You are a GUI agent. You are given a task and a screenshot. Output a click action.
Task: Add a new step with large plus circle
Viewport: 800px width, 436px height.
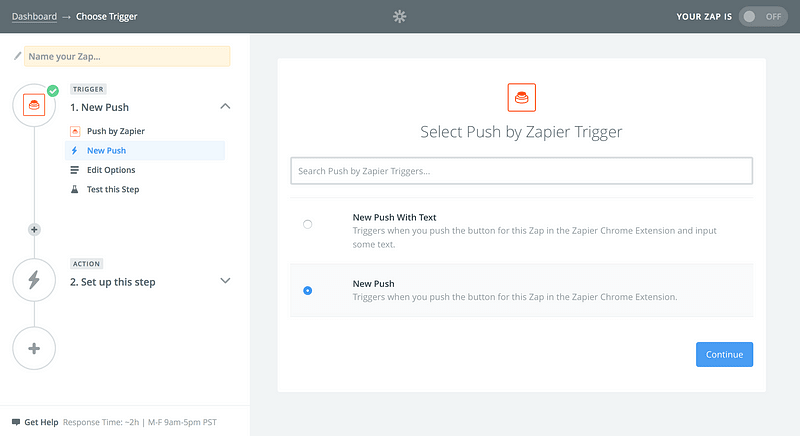(x=34, y=348)
